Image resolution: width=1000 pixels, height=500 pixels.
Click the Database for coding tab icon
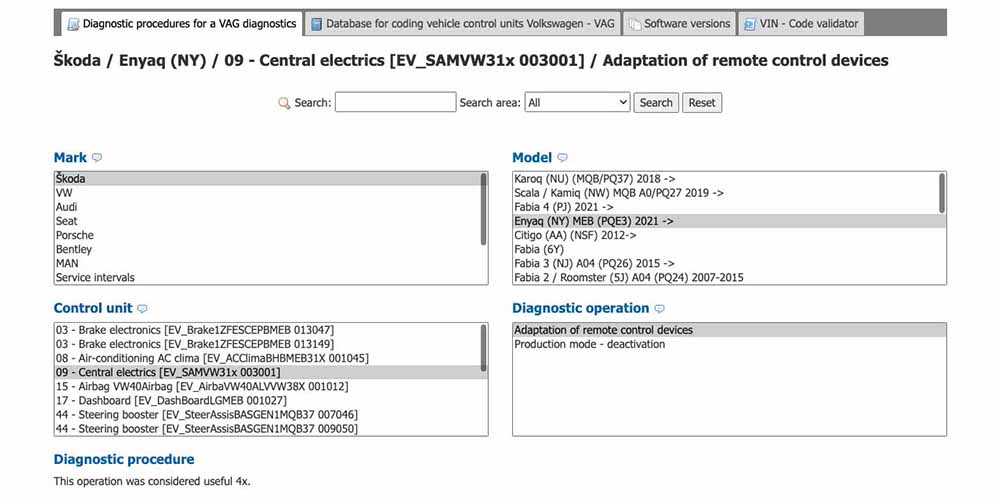316,23
